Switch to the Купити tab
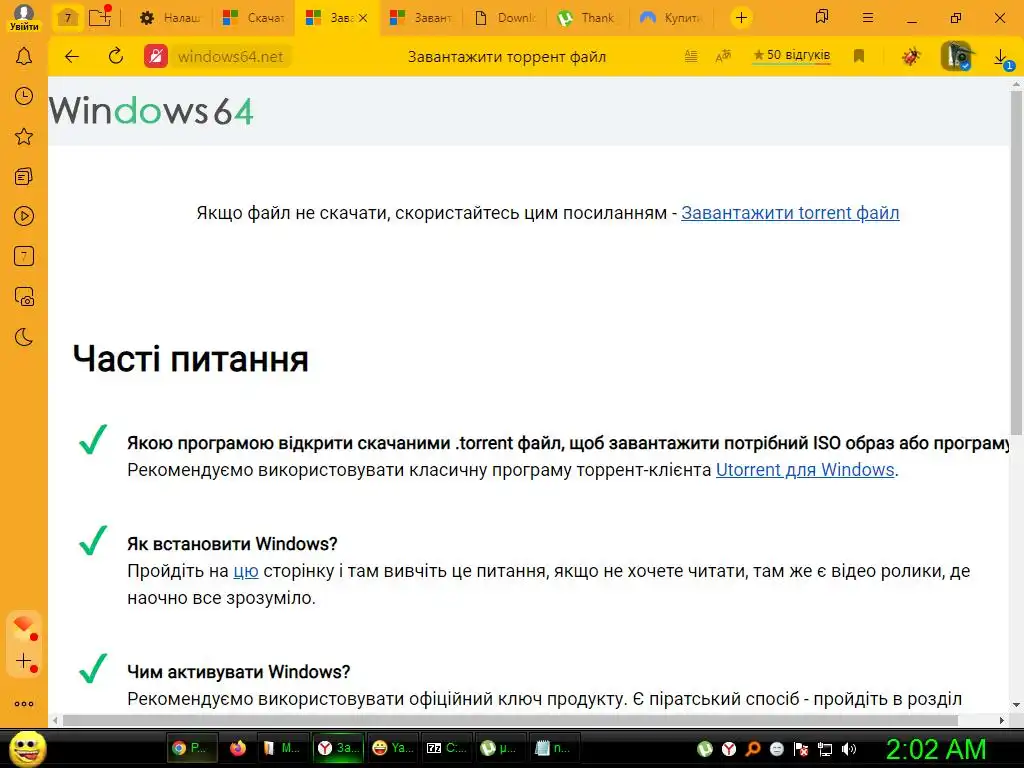 click(671, 18)
